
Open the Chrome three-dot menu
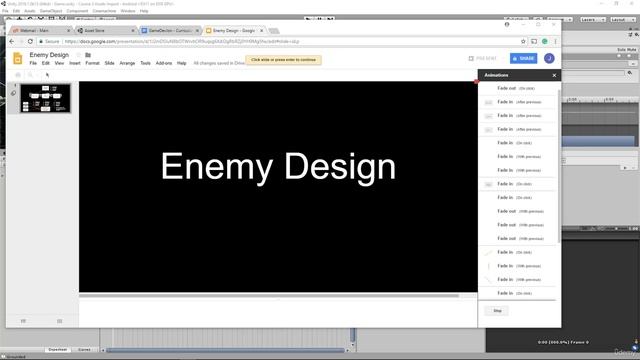[555, 41]
